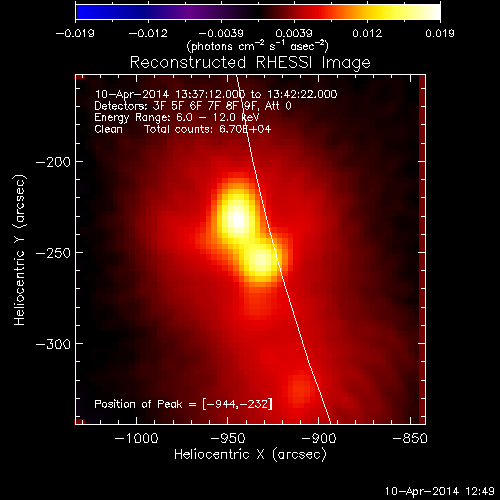Click the 'Energy Range: 6.0 - 12.0 keV' line

tap(177, 118)
